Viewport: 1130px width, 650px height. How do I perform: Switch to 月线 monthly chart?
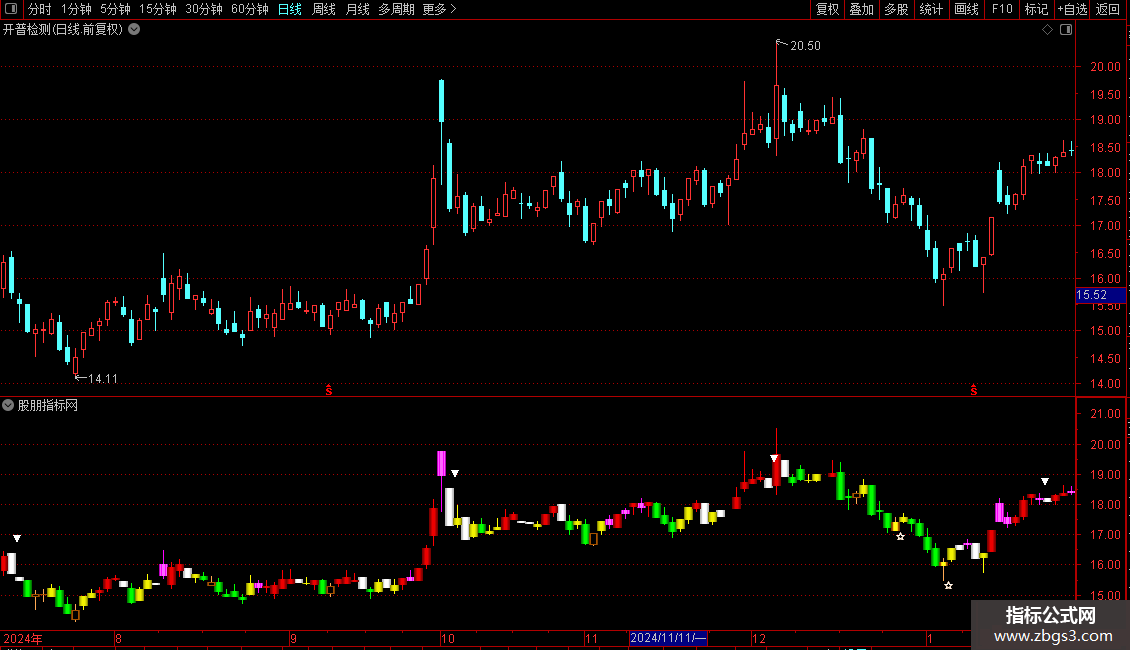[357, 9]
